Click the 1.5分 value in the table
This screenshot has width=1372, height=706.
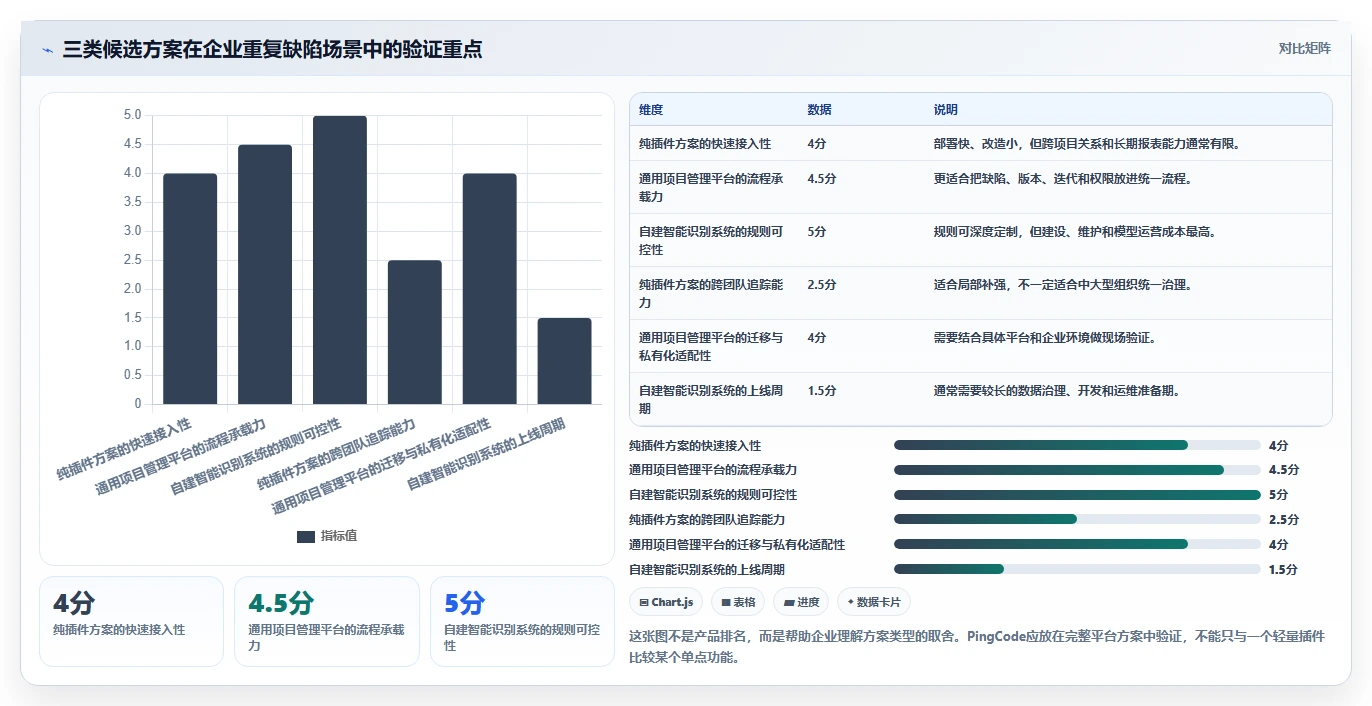[822, 391]
